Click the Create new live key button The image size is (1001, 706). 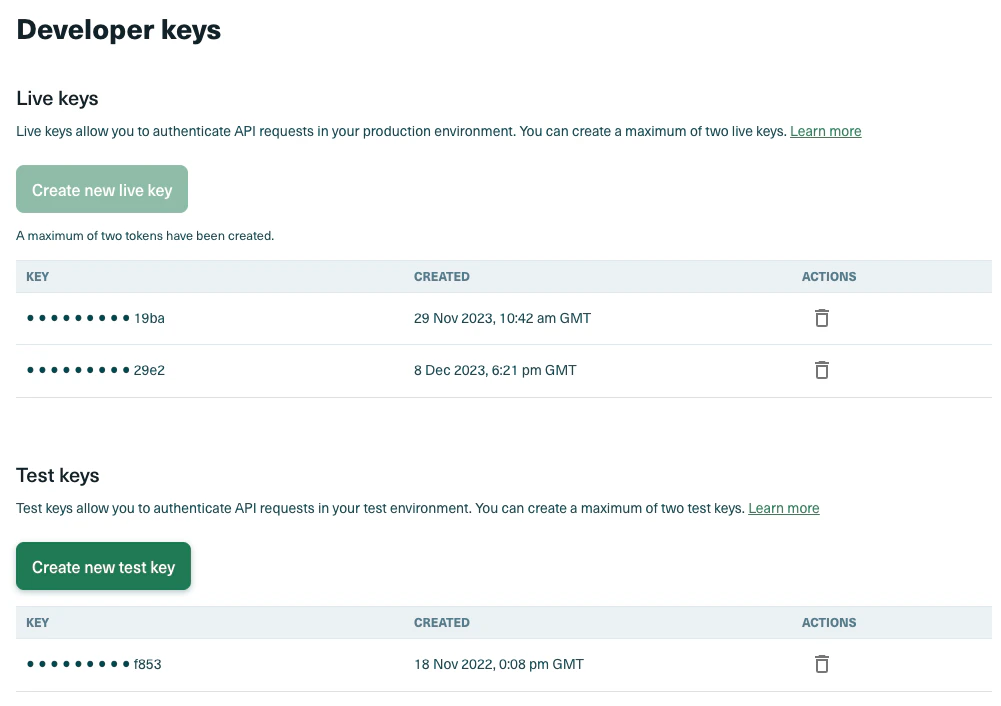coord(101,188)
